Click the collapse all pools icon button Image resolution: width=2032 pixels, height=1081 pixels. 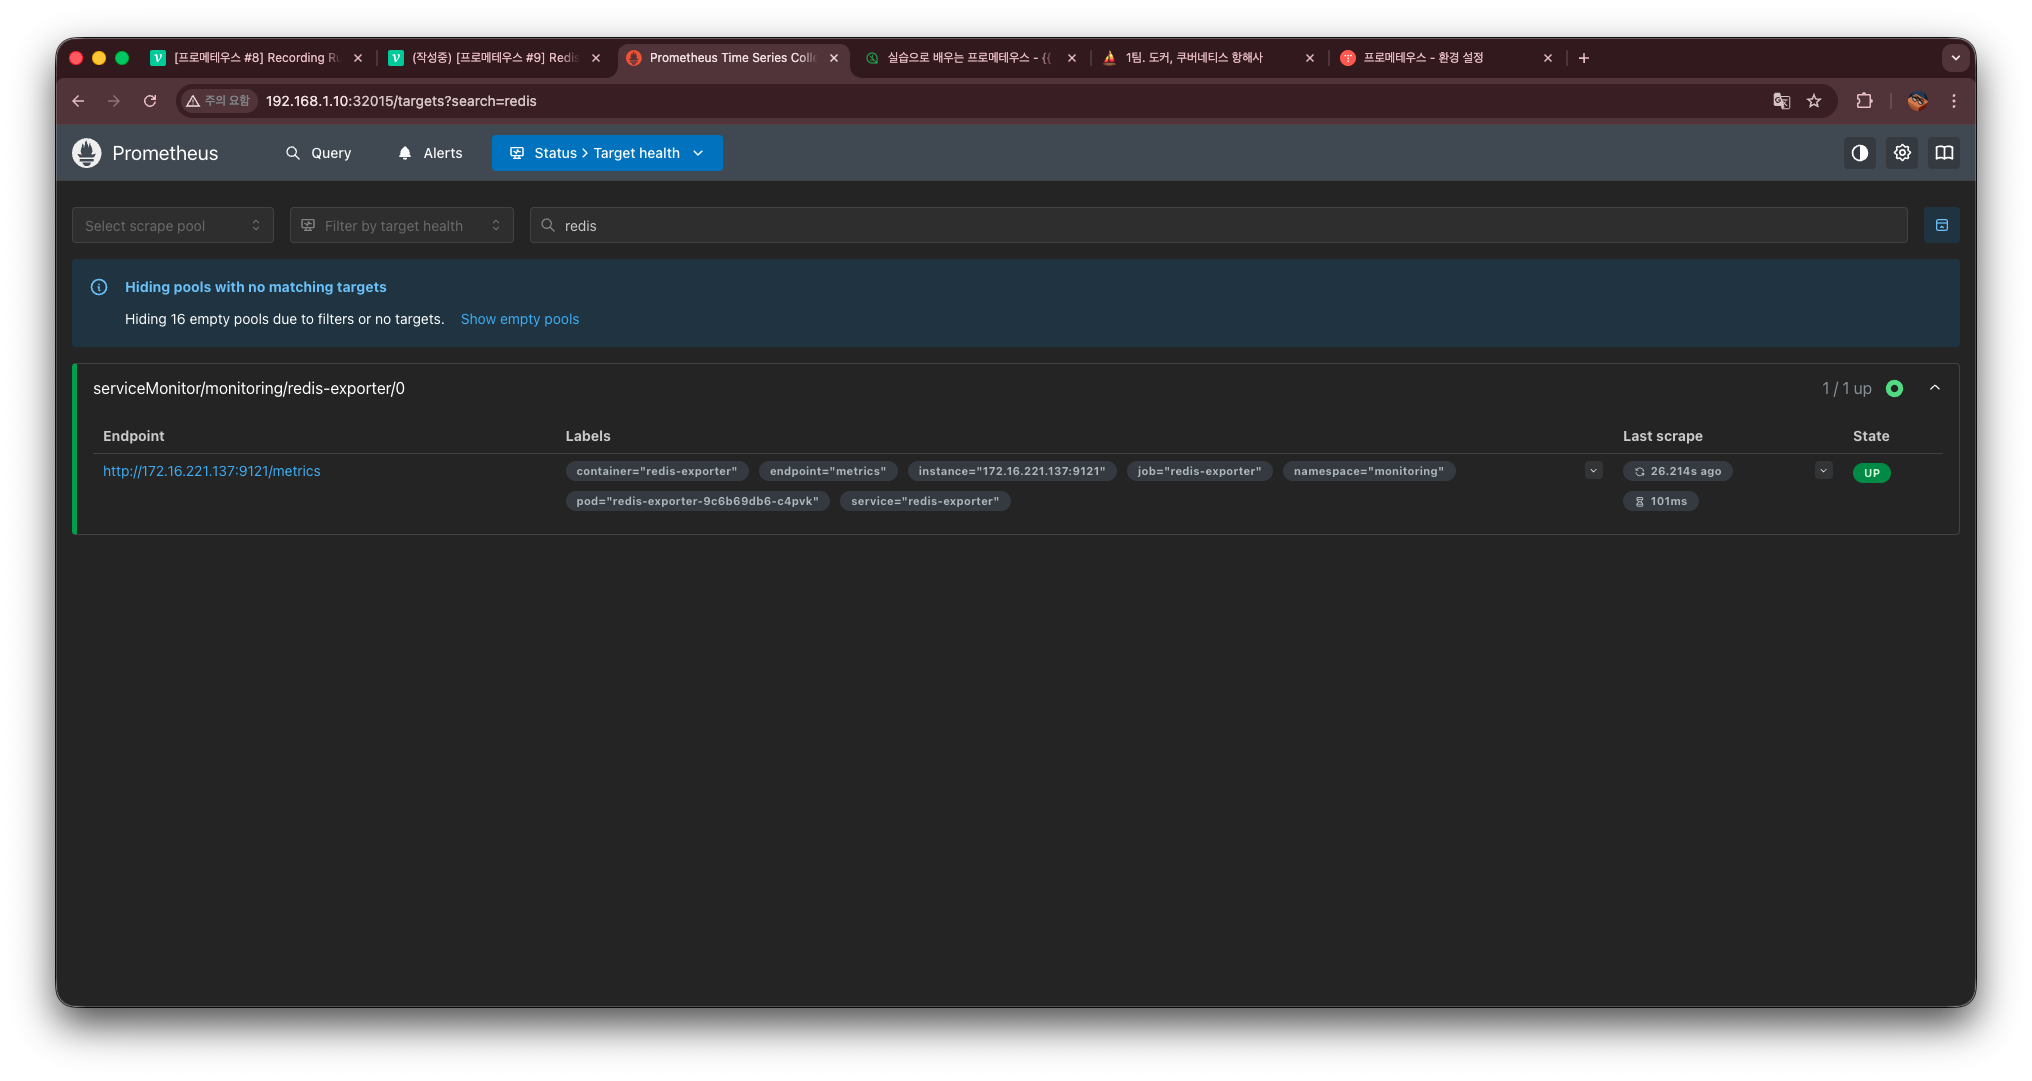(x=1941, y=225)
